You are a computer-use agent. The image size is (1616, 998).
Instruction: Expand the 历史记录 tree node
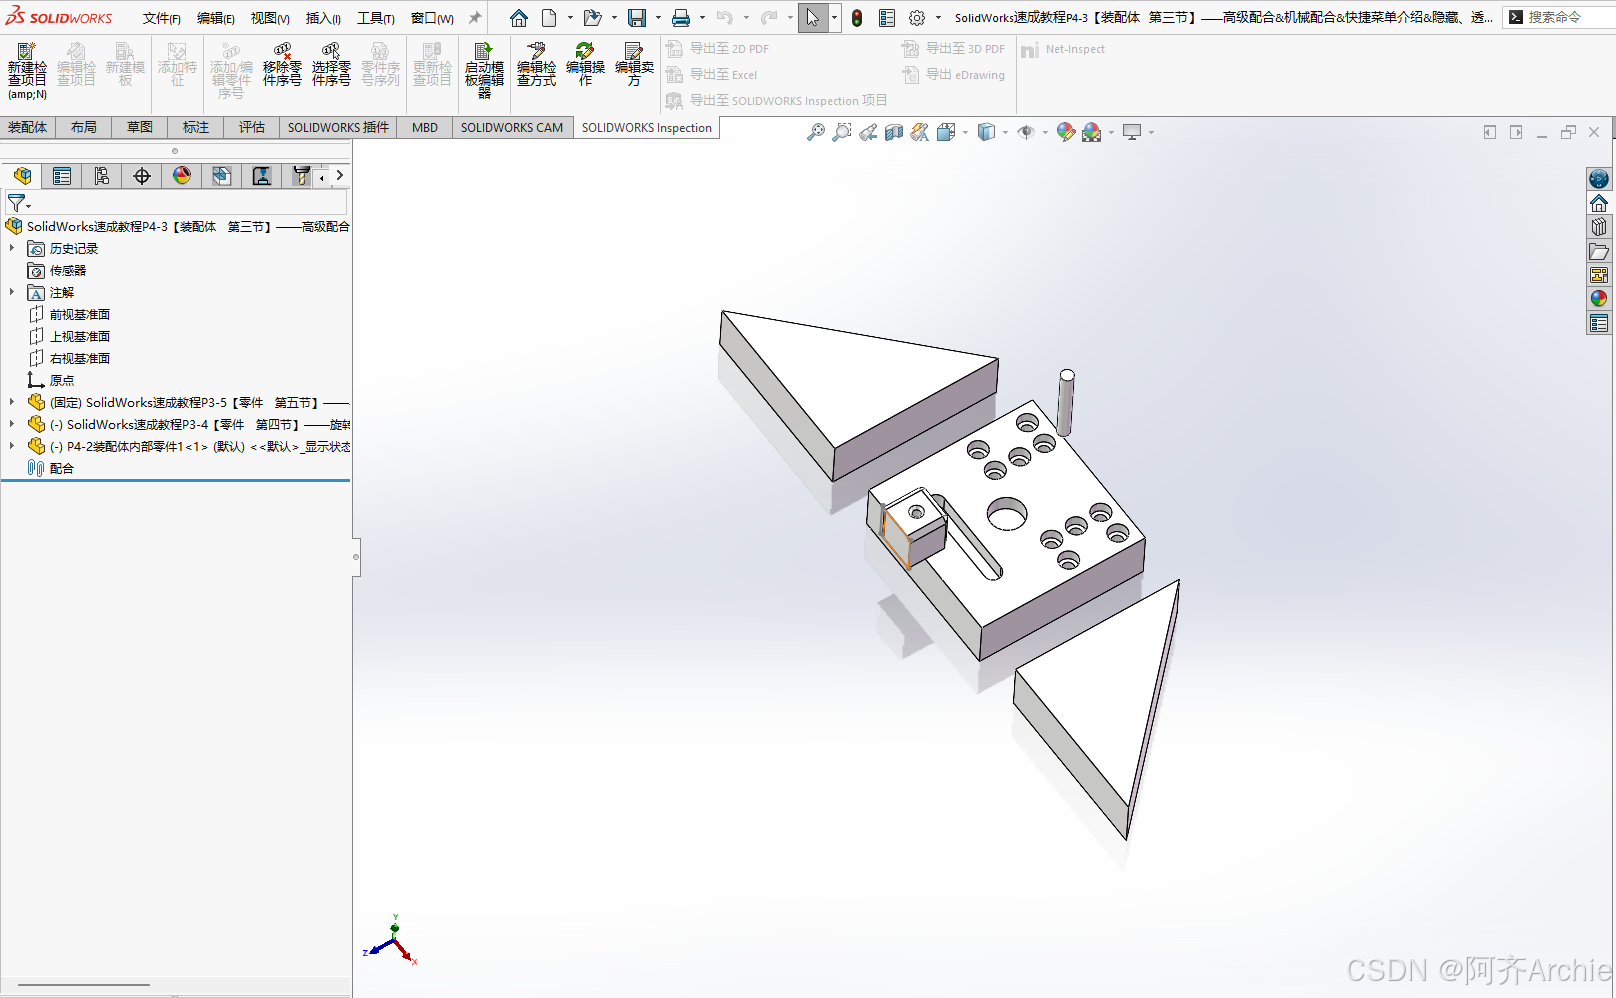[12, 248]
